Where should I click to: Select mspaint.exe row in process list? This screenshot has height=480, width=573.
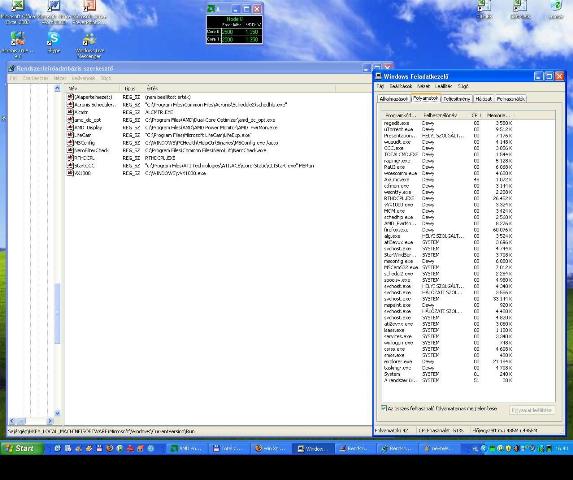point(448,305)
